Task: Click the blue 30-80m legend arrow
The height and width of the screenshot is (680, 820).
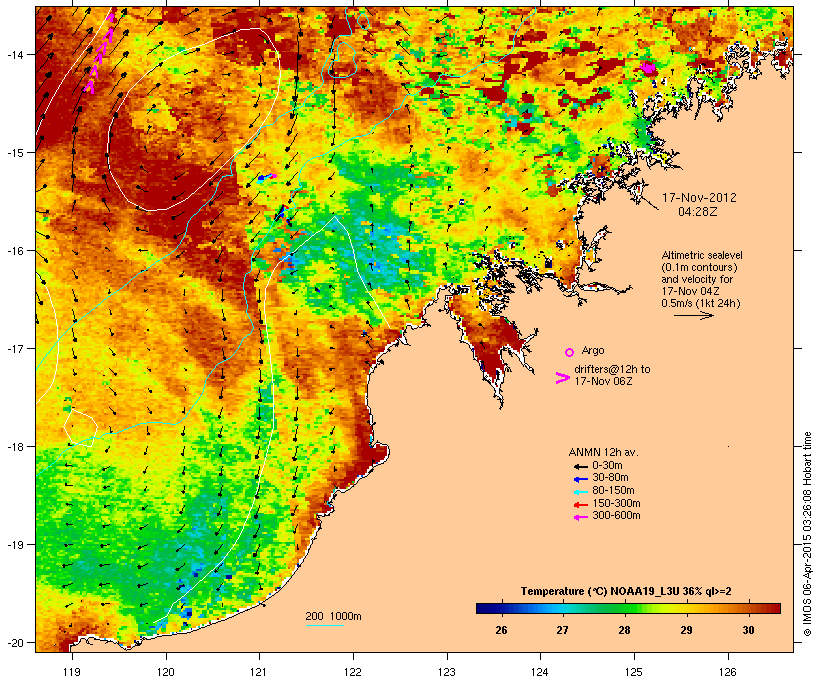Action: [580, 479]
